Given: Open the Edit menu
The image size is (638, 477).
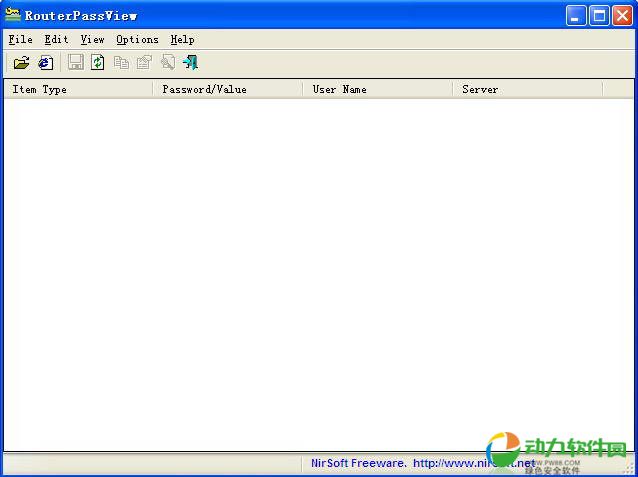Looking at the screenshot, I should [56, 39].
